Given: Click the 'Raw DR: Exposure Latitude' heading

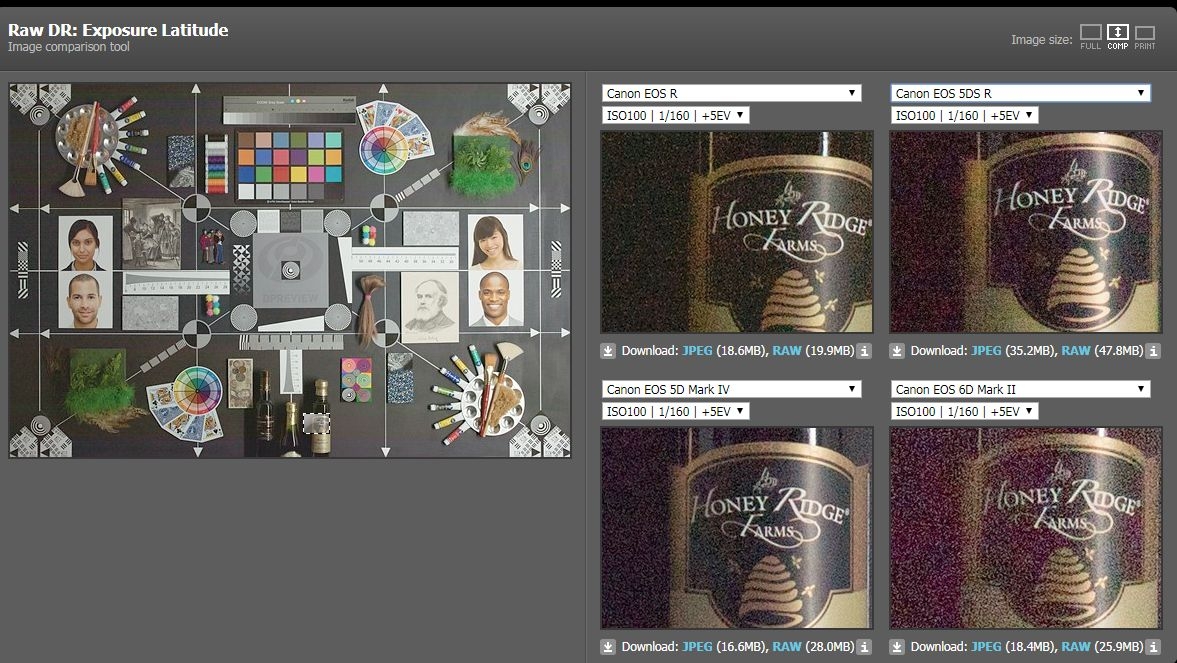Looking at the screenshot, I should [118, 30].
